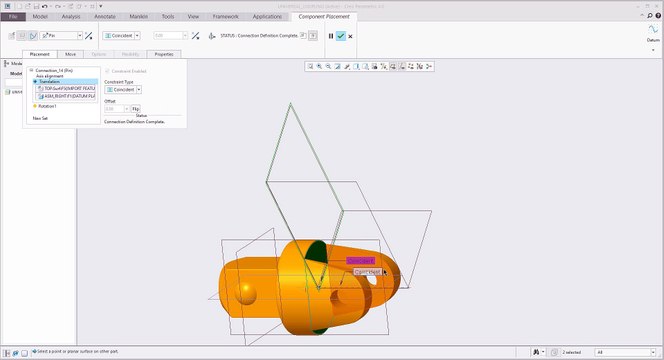Screen dimensions: 664x360
Task: Click the panel Offset value field
Action: point(114,109)
